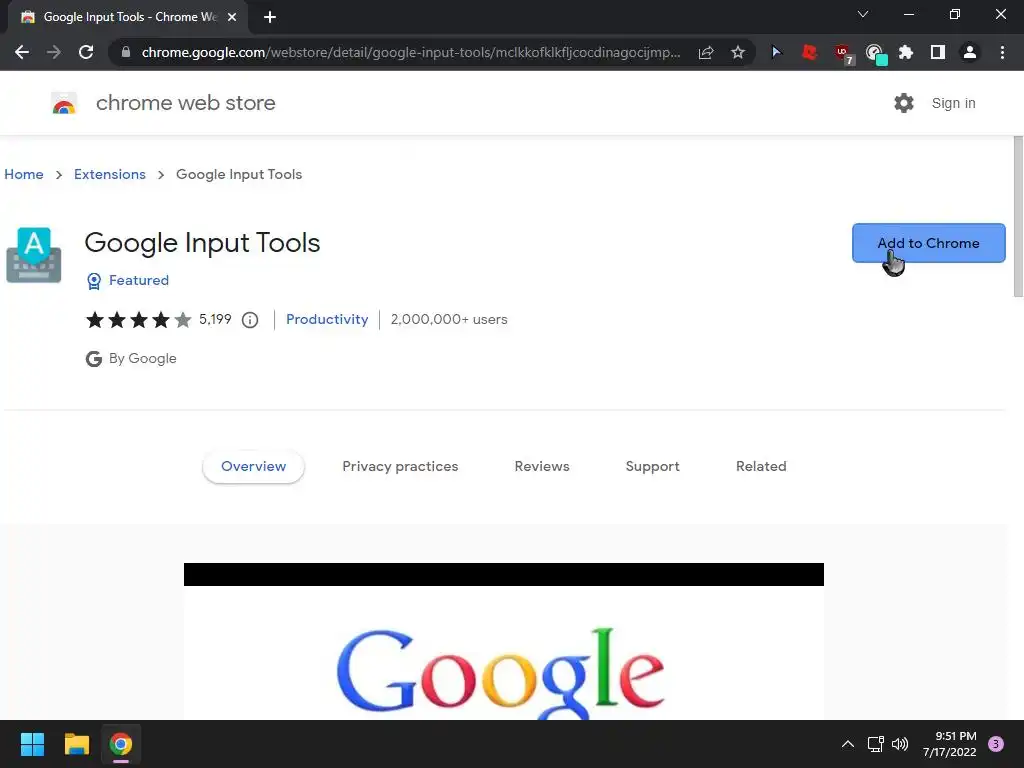The image size is (1024, 768).
Task: Open Chrome profile avatar
Action: 970,52
